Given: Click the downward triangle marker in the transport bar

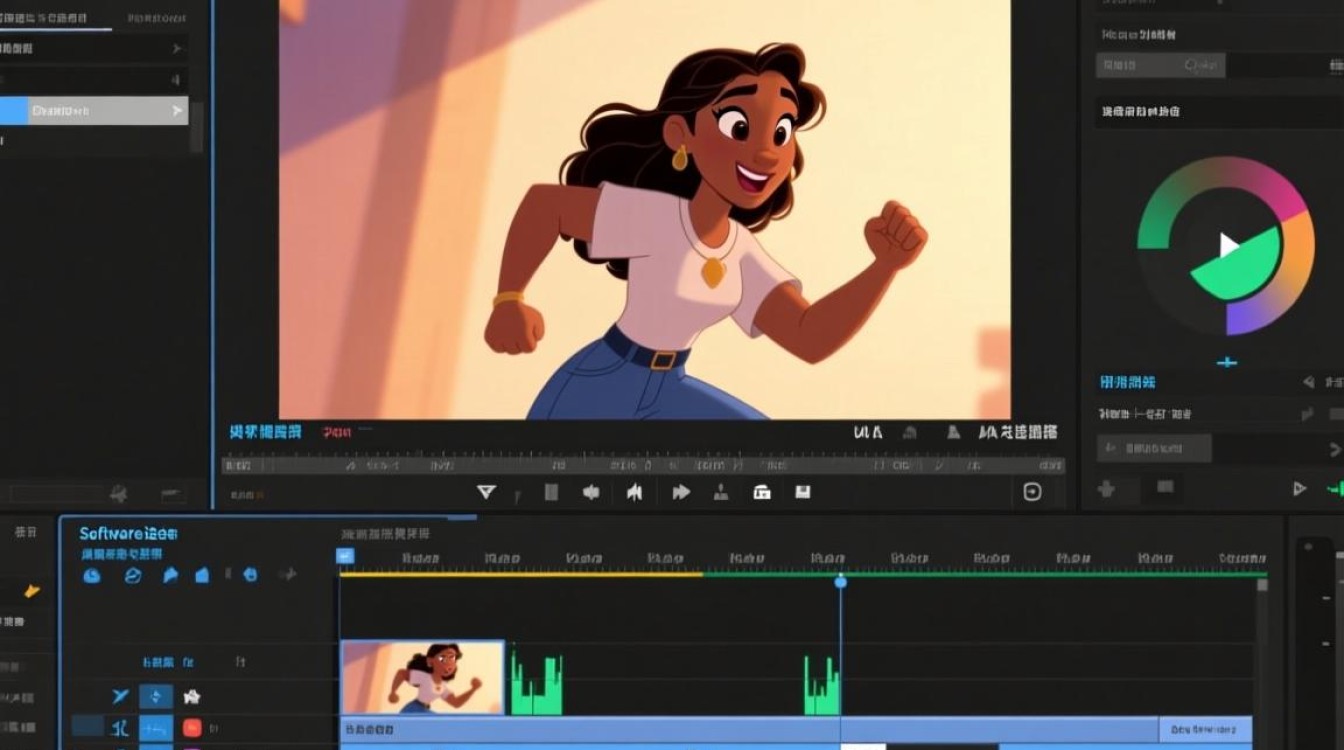Looking at the screenshot, I should click(x=486, y=491).
